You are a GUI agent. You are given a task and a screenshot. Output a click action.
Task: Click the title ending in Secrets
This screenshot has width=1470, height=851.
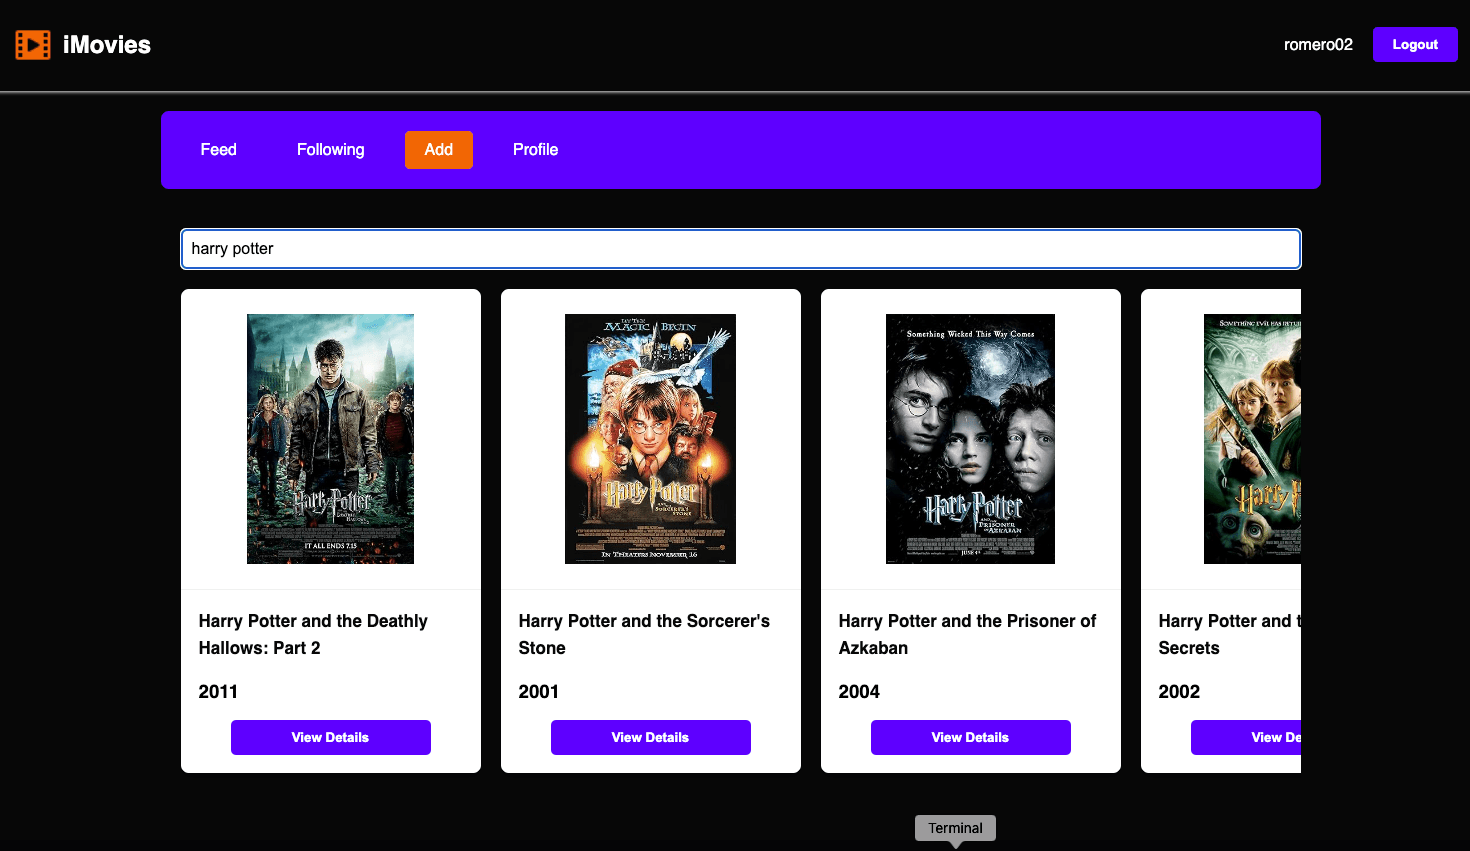tap(1230, 634)
